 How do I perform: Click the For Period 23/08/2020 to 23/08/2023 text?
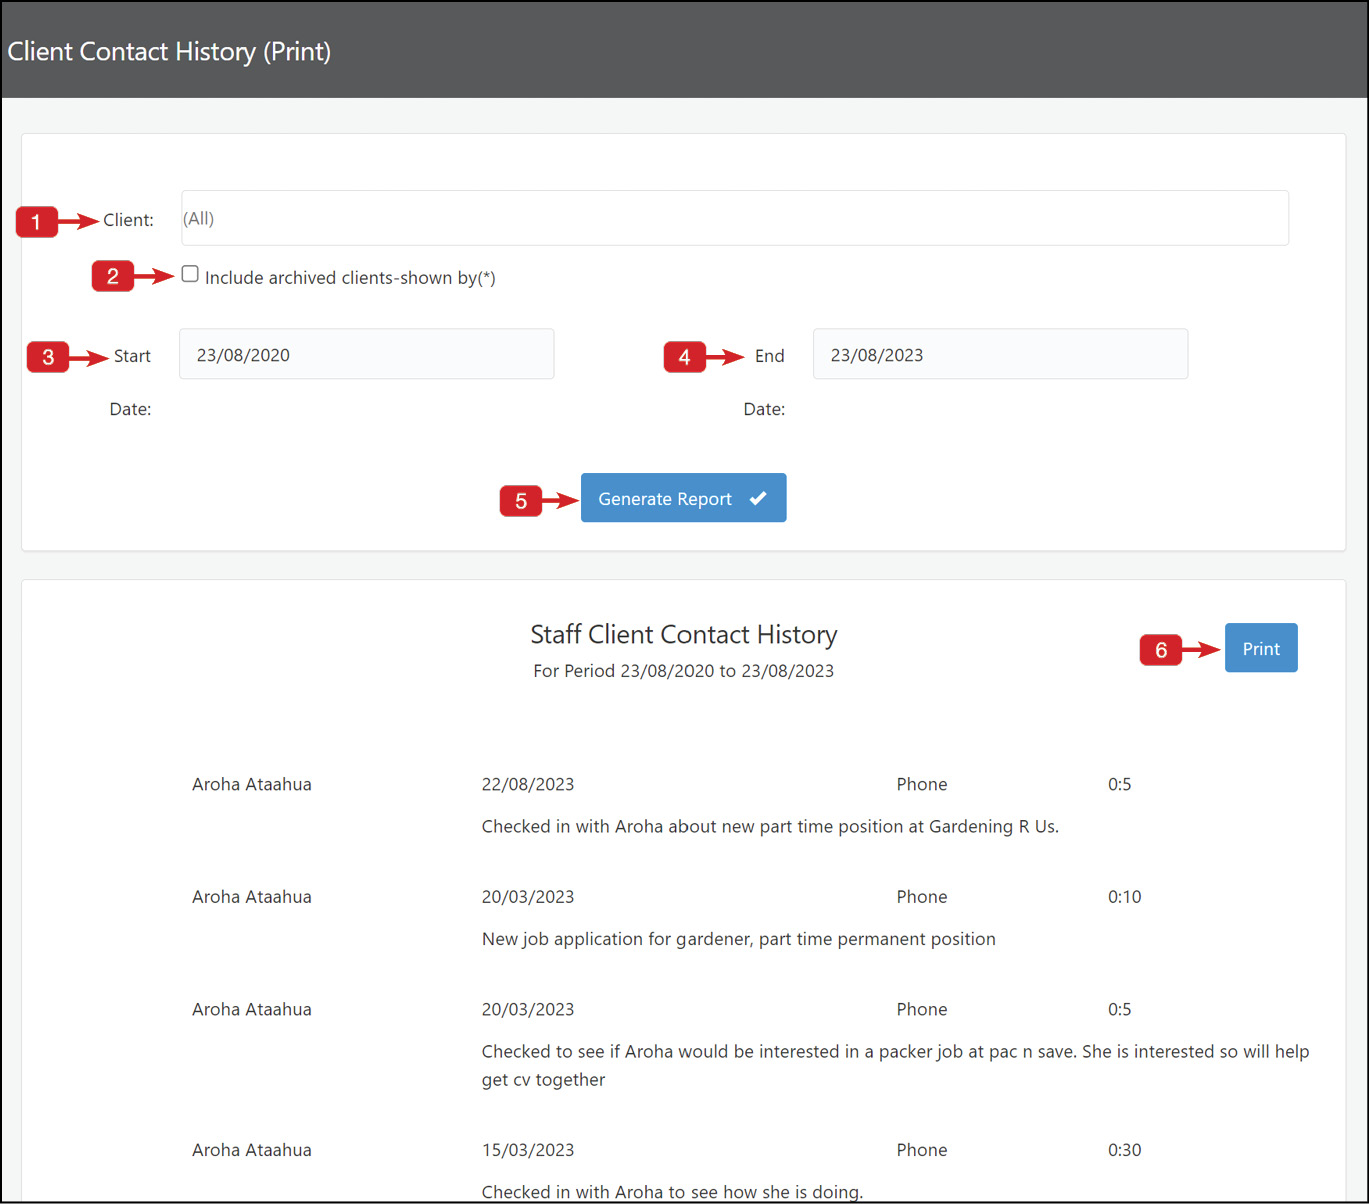coord(684,671)
